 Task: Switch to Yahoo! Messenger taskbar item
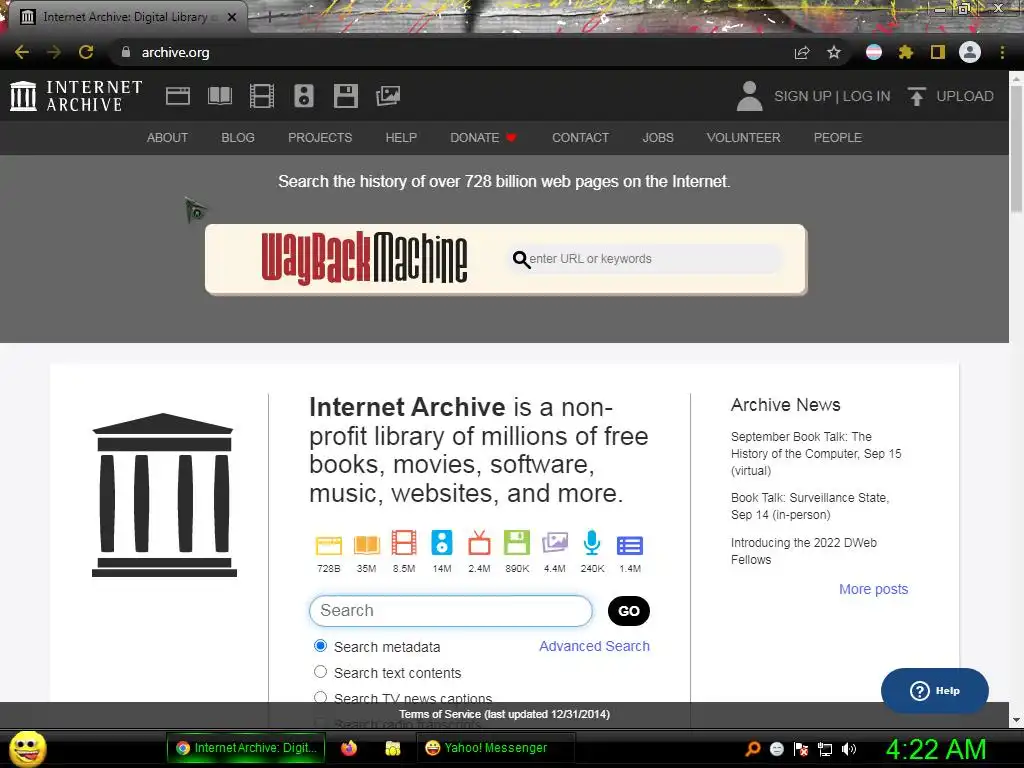coord(496,748)
